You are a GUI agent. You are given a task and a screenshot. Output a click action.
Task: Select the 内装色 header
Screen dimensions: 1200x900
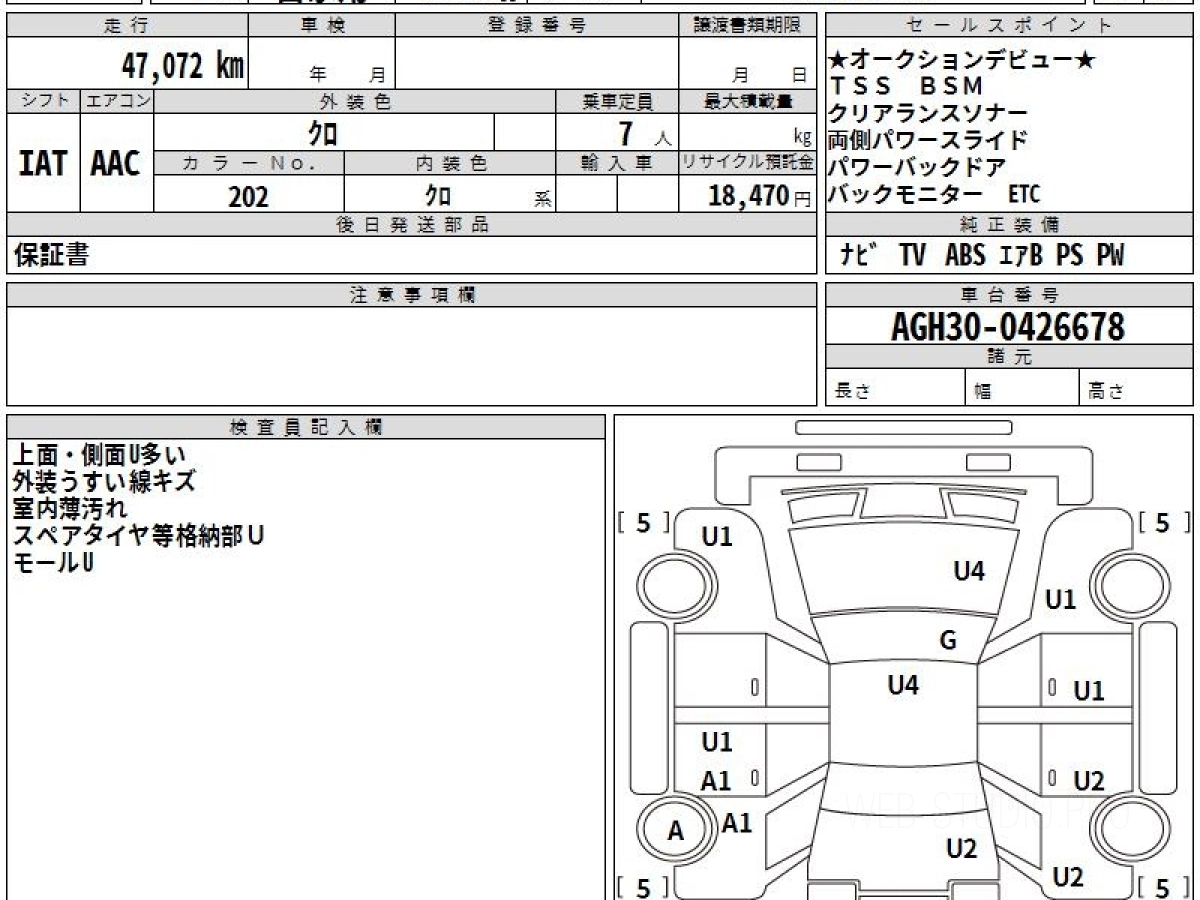pyautogui.click(x=450, y=163)
